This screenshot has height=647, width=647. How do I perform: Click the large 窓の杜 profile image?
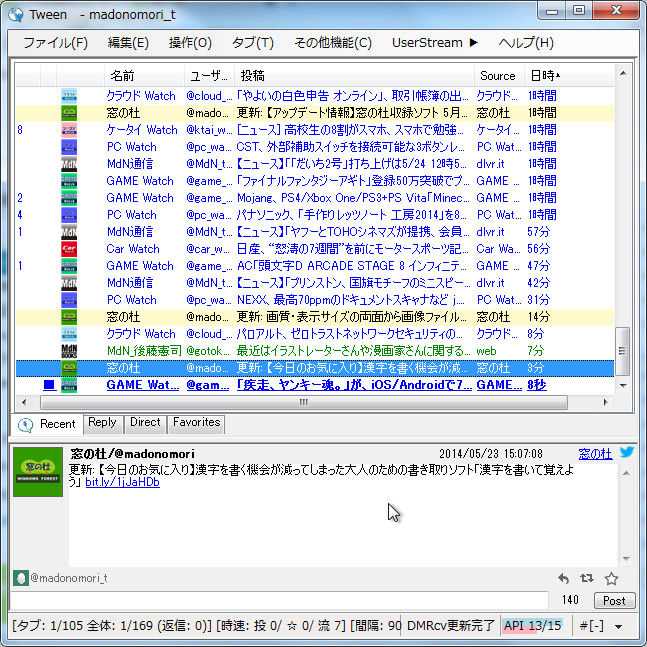pyautogui.click(x=38, y=472)
